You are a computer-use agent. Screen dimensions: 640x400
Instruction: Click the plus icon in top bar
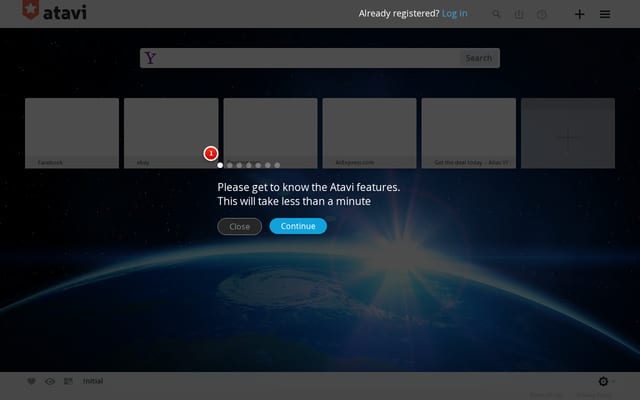579,14
